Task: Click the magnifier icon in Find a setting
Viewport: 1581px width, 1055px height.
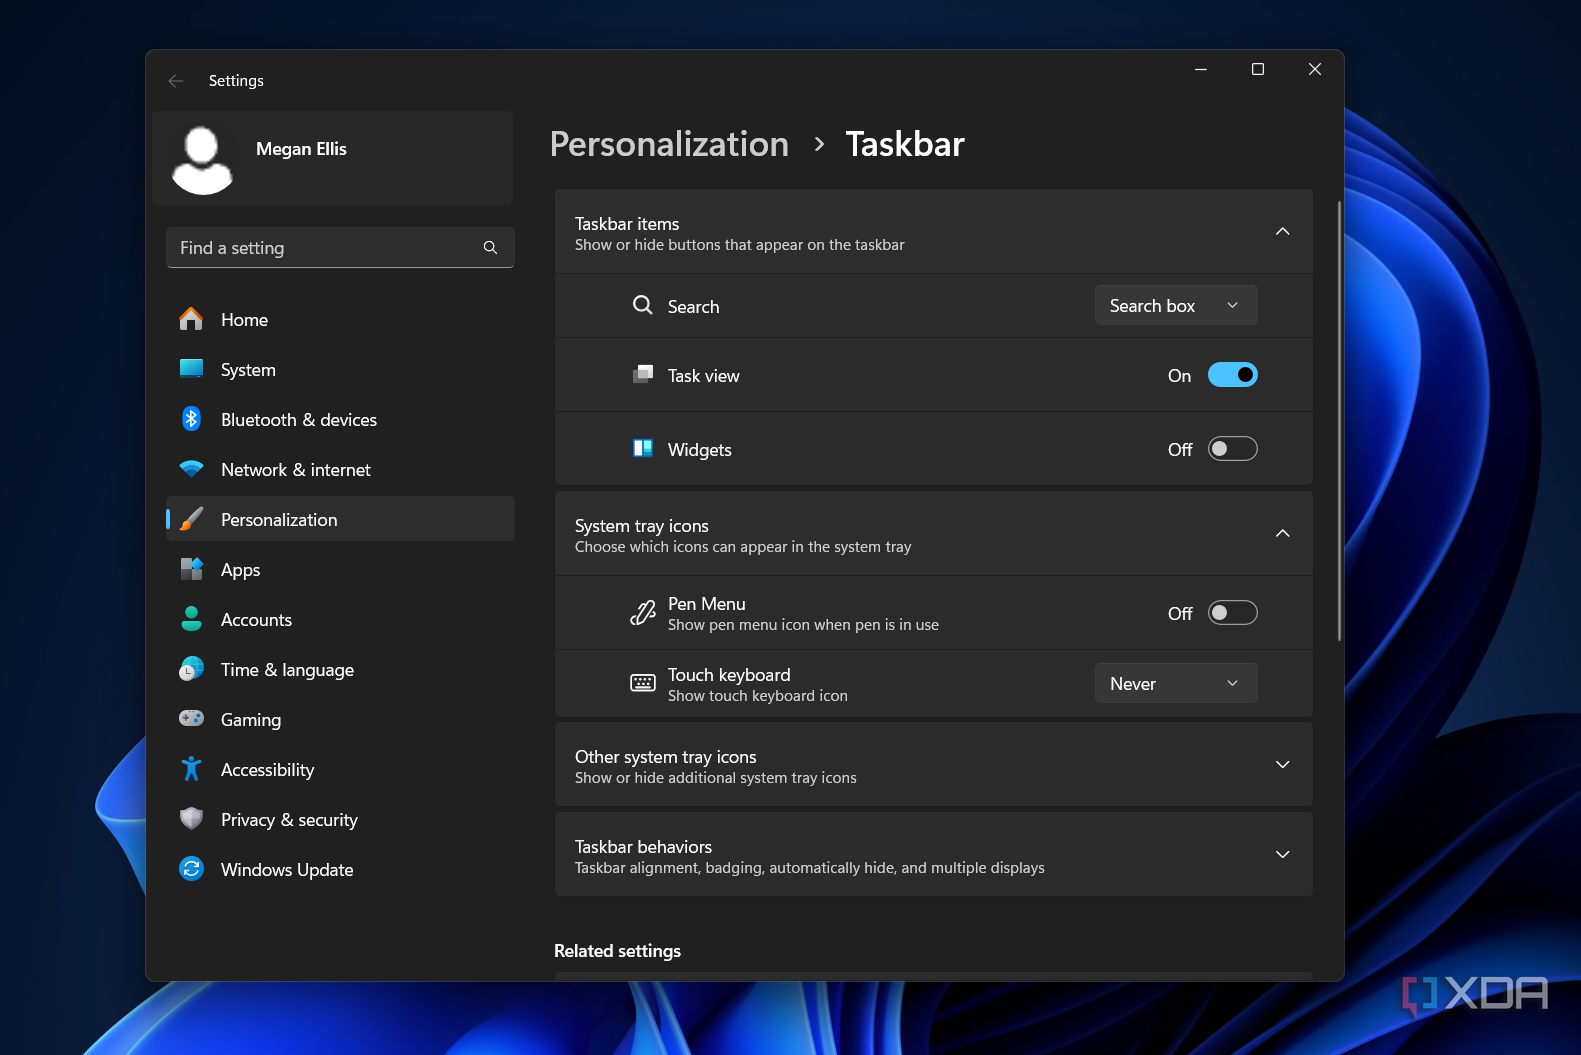Action: point(490,248)
